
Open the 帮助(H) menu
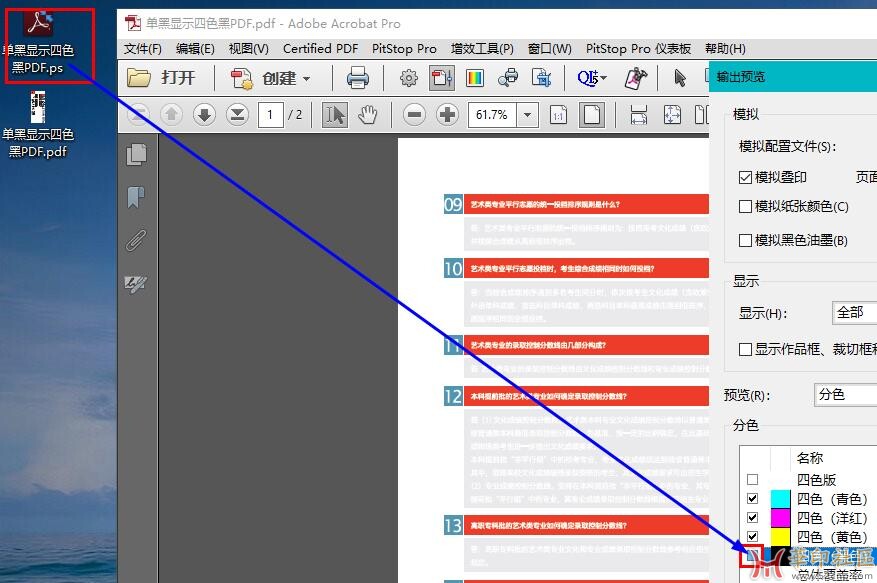coord(725,49)
